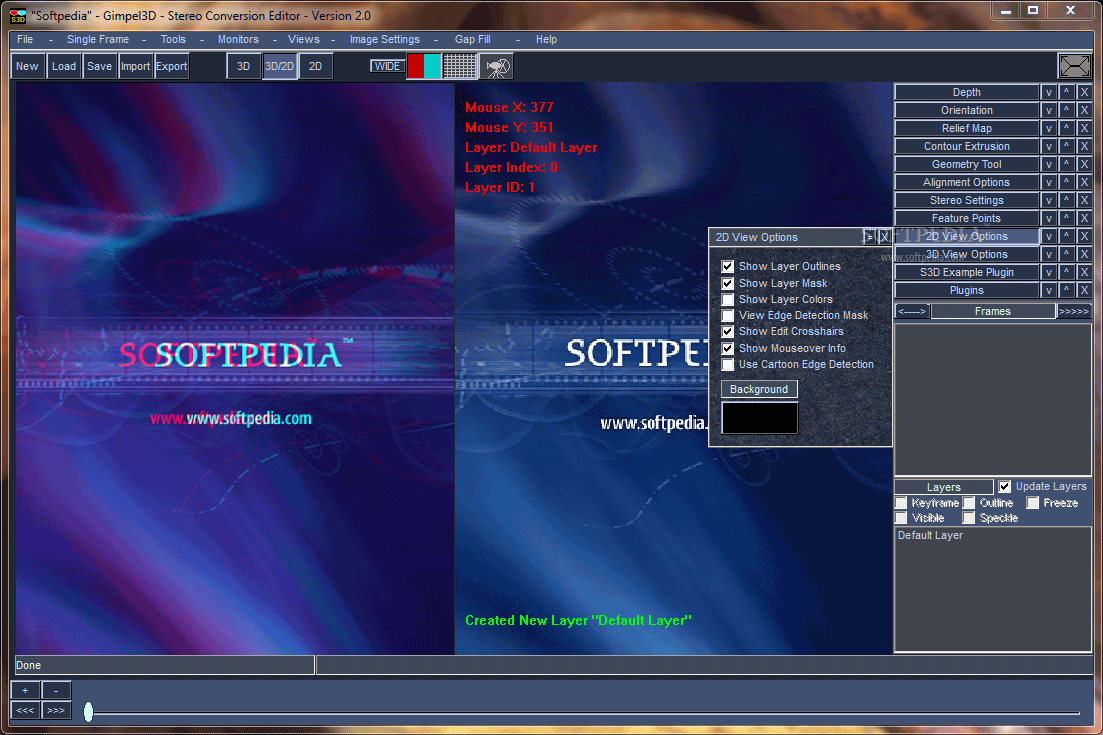Move the Contour Extrusion panel up

1066,146
